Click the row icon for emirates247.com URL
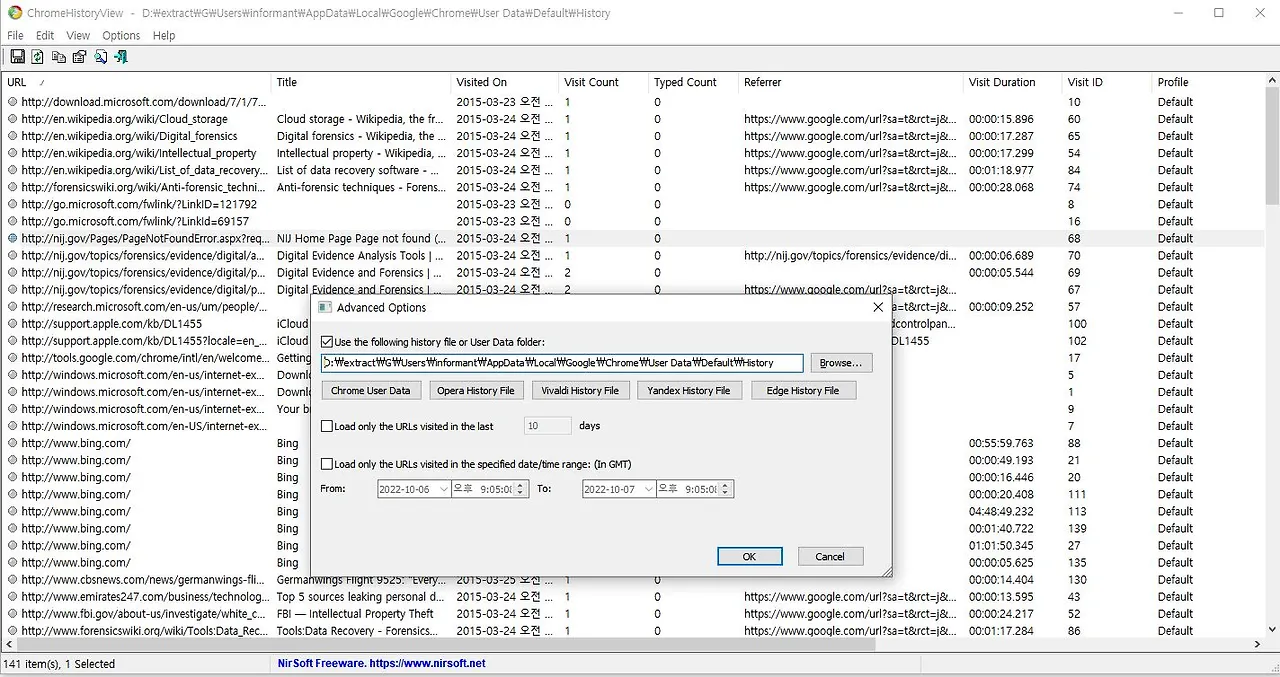1280x677 pixels. (13, 597)
